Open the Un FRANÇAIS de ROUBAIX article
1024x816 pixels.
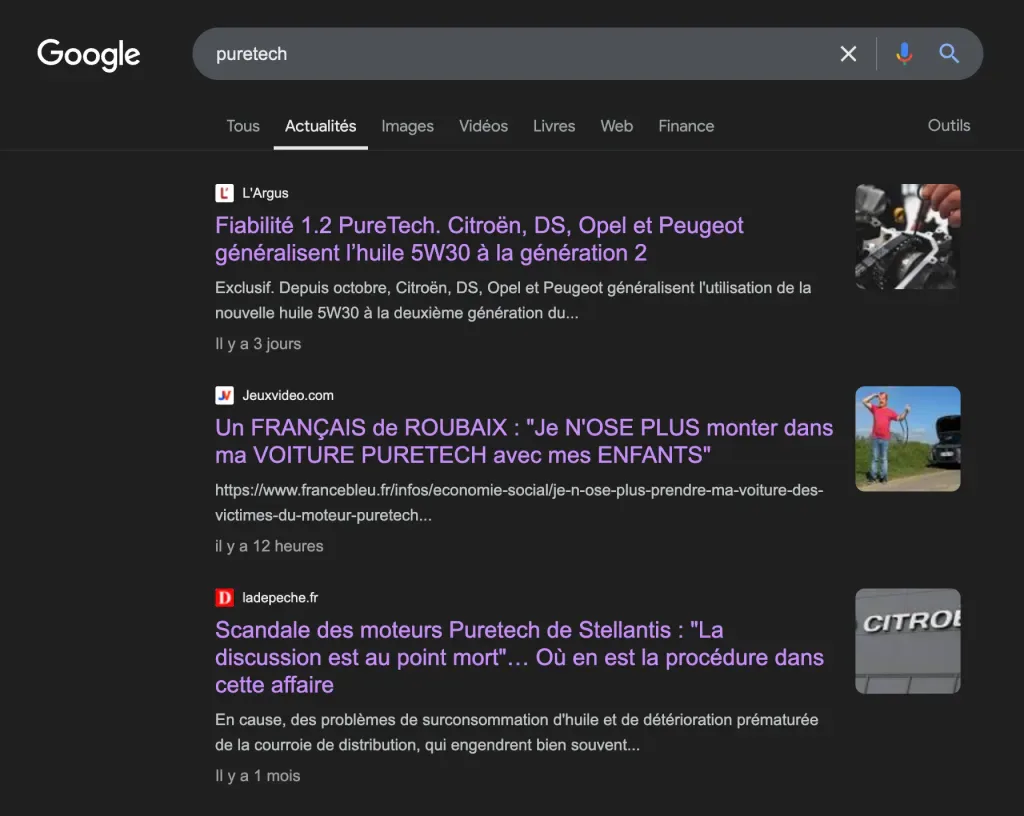click(x=524, y=441)
